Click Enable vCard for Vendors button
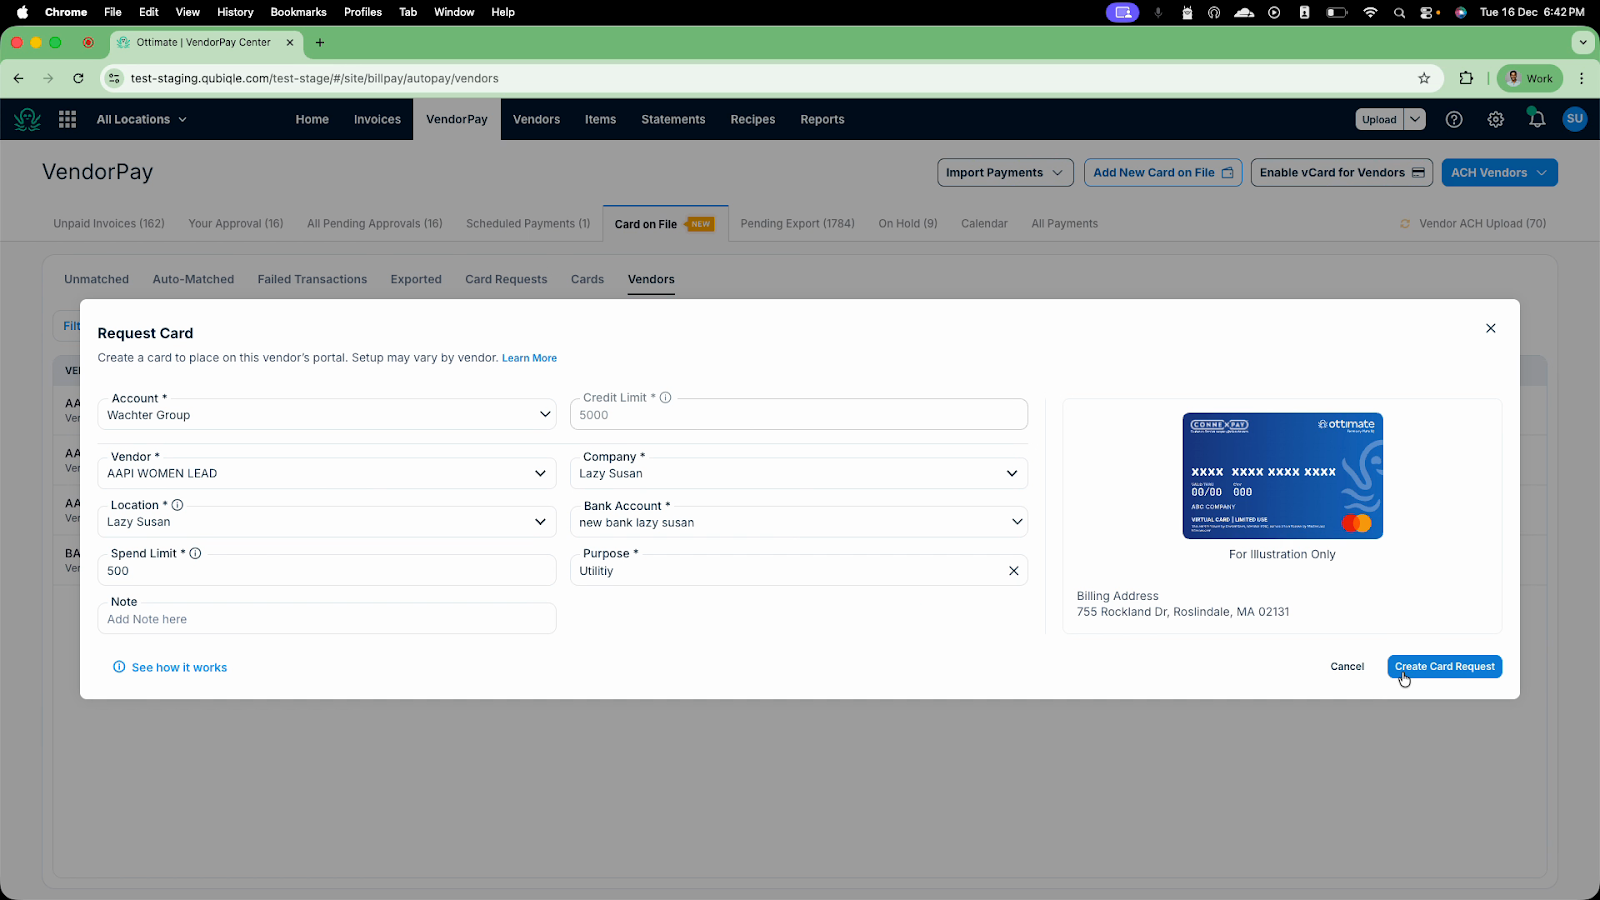Viewport: 1600px width, 900px height. (x=1341, y=172)
